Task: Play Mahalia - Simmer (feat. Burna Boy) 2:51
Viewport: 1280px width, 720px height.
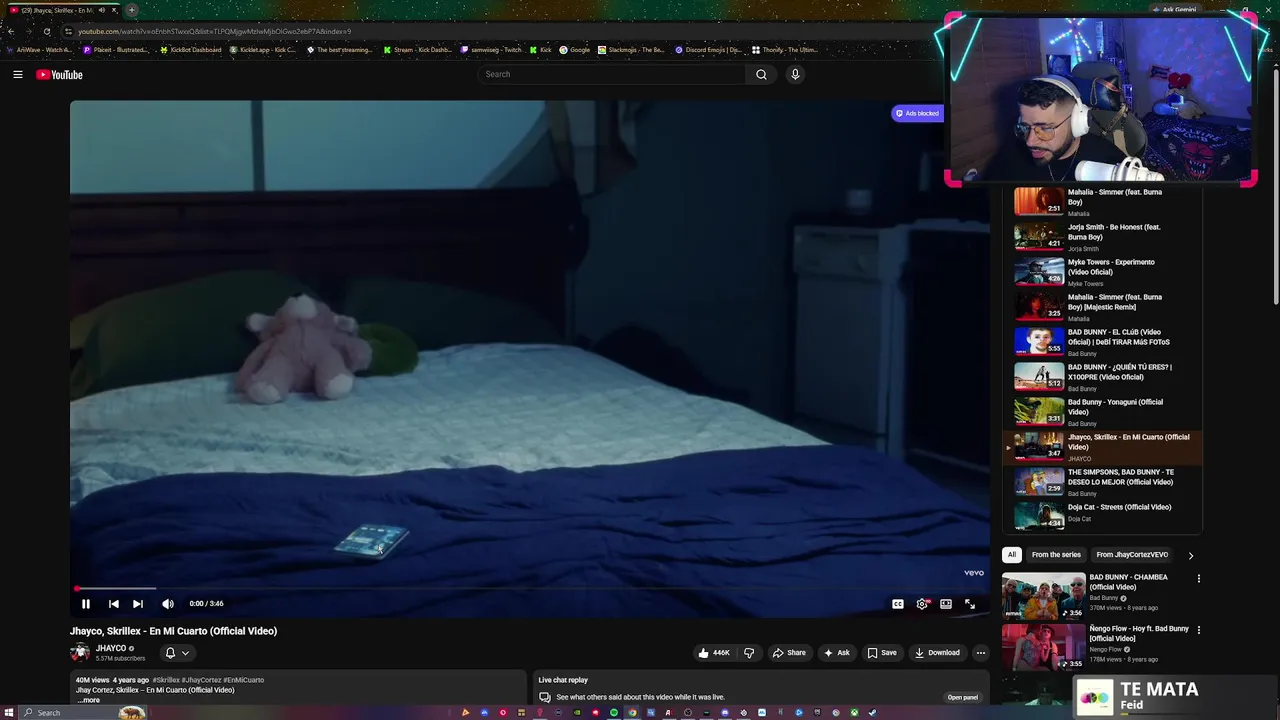Action: [1102, 202]
